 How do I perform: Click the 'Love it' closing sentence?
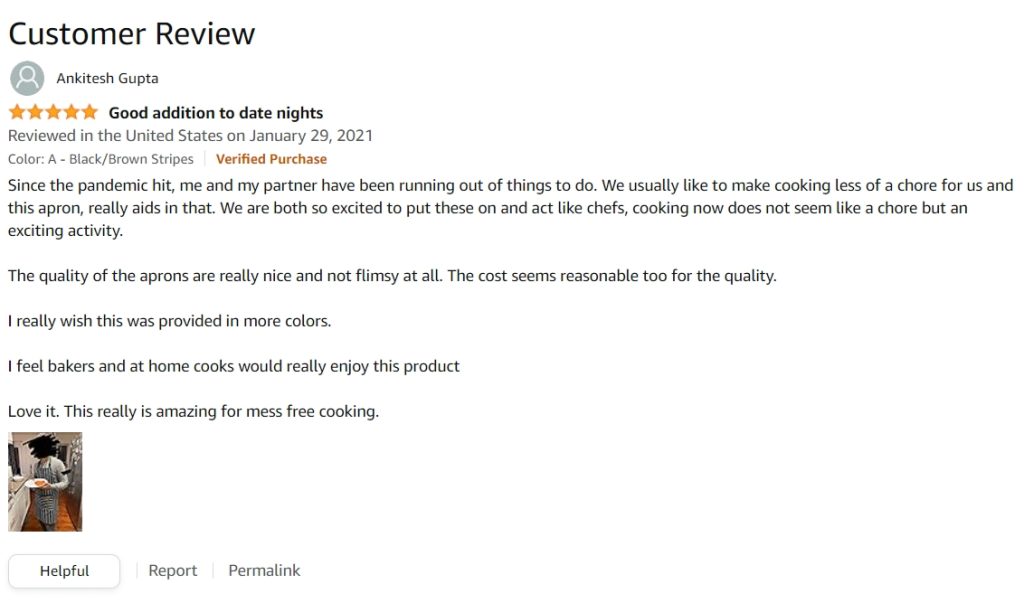click(193, 412)
